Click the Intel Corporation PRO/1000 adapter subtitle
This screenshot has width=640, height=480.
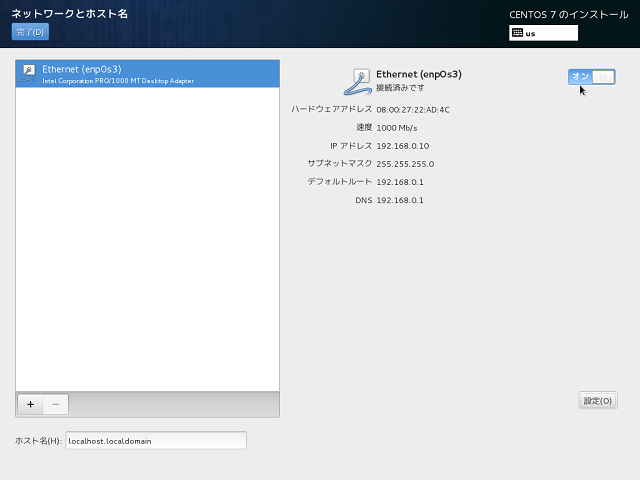click(x=118, y=80)
